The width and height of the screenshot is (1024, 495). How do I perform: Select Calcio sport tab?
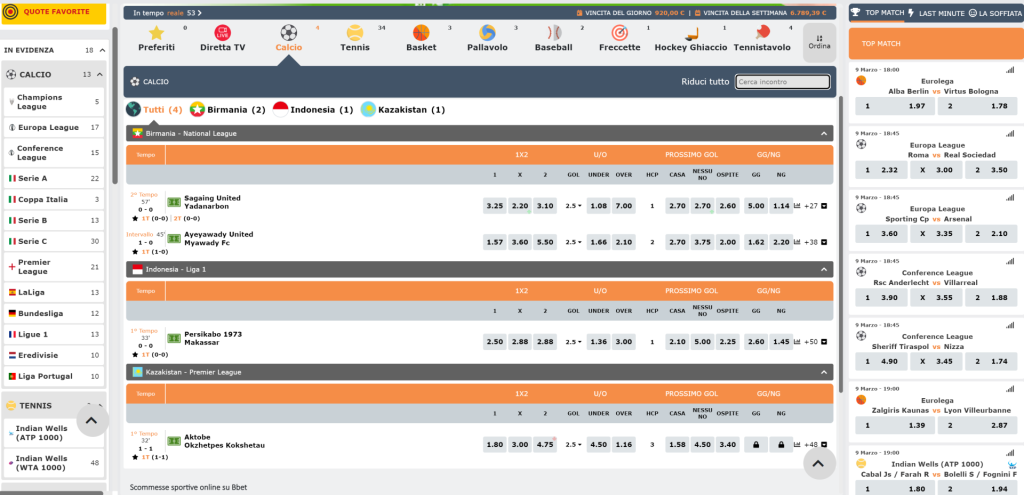289,38
